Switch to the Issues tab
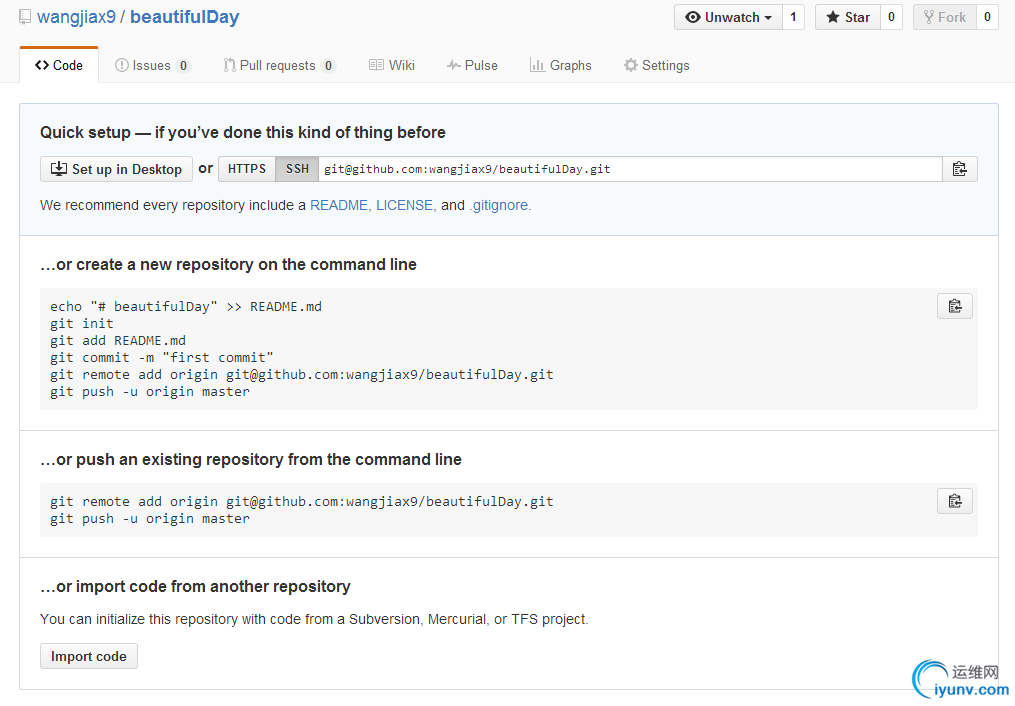1015x706 pixels. [152, 65]
